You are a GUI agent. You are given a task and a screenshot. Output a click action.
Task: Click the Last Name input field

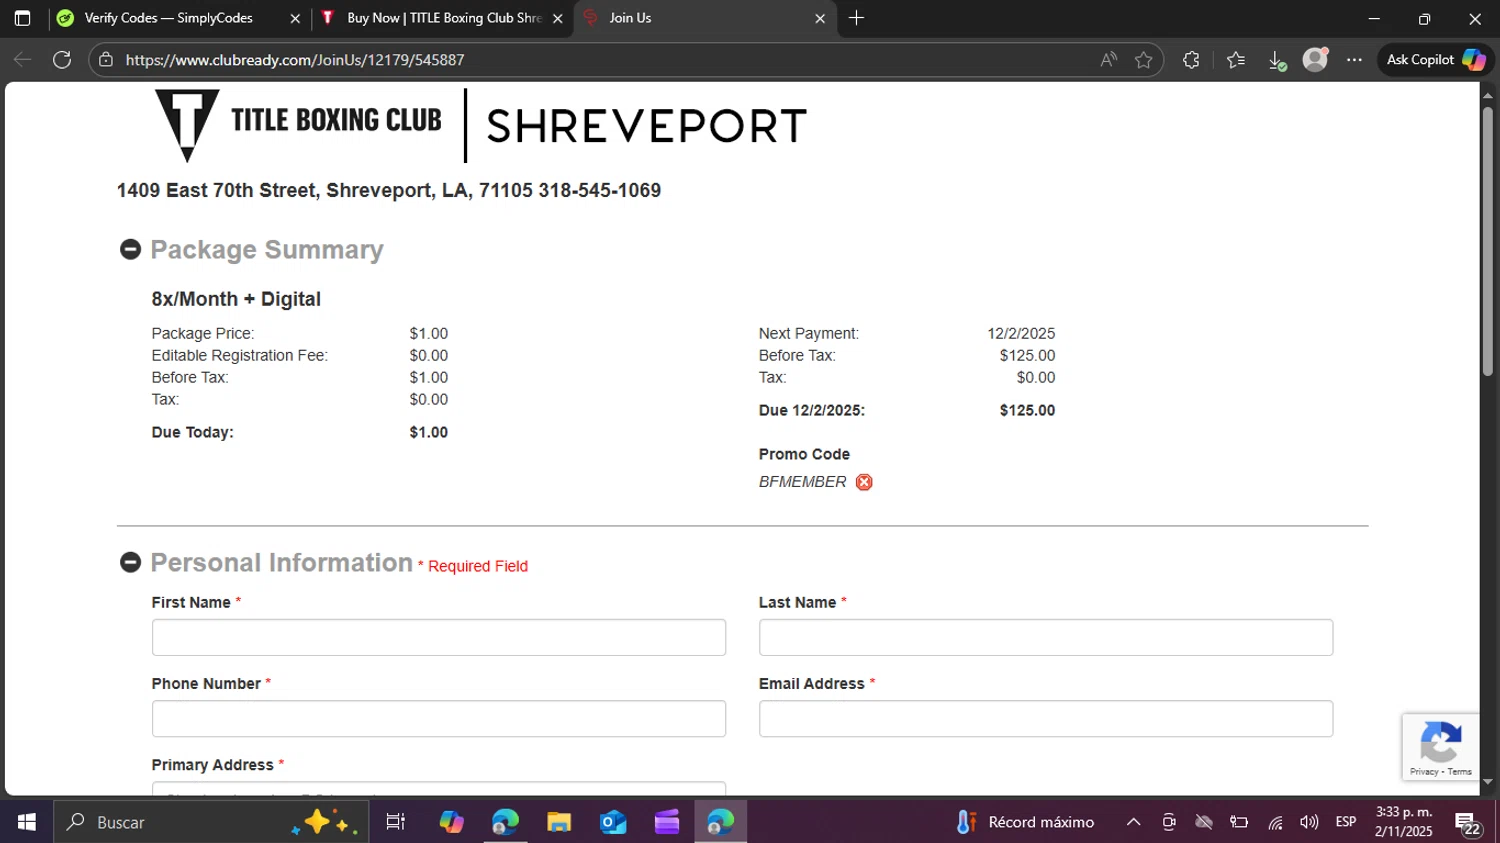tap(1046, 637)
